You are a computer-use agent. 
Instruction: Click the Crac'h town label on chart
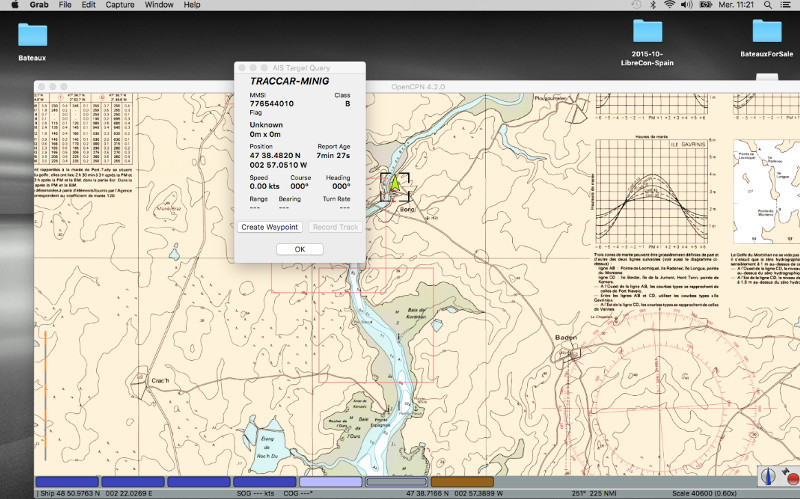[x=160, y=381]
